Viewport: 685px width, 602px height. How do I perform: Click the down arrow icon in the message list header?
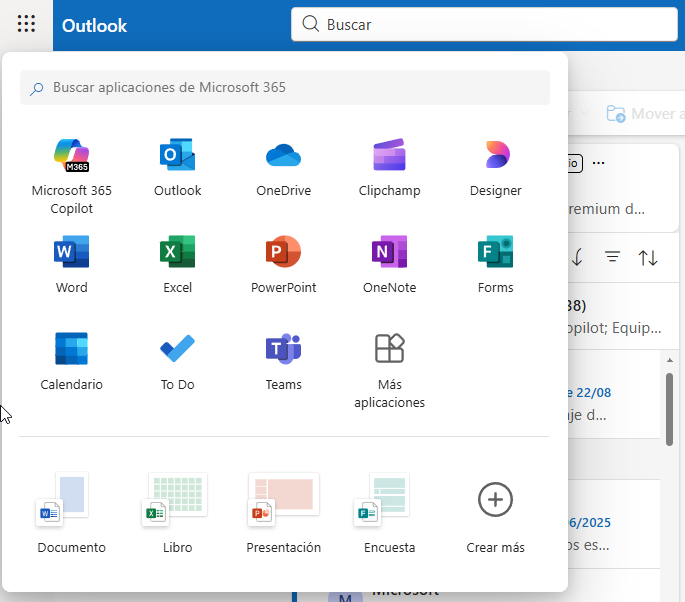click(x=577, y=257)
